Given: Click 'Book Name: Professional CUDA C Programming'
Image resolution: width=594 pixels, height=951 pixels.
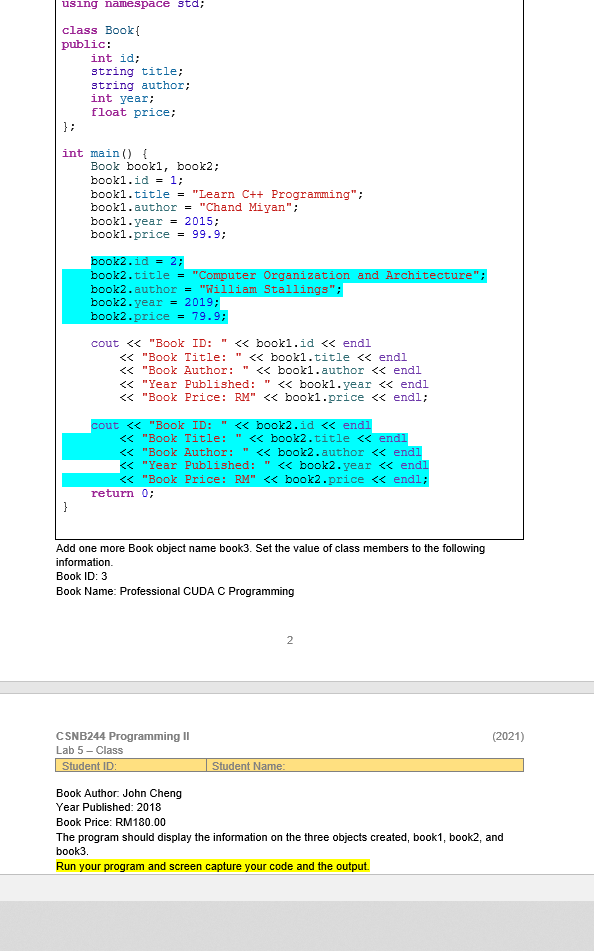Looking at the screenshot, I should [x=175, y=591].
